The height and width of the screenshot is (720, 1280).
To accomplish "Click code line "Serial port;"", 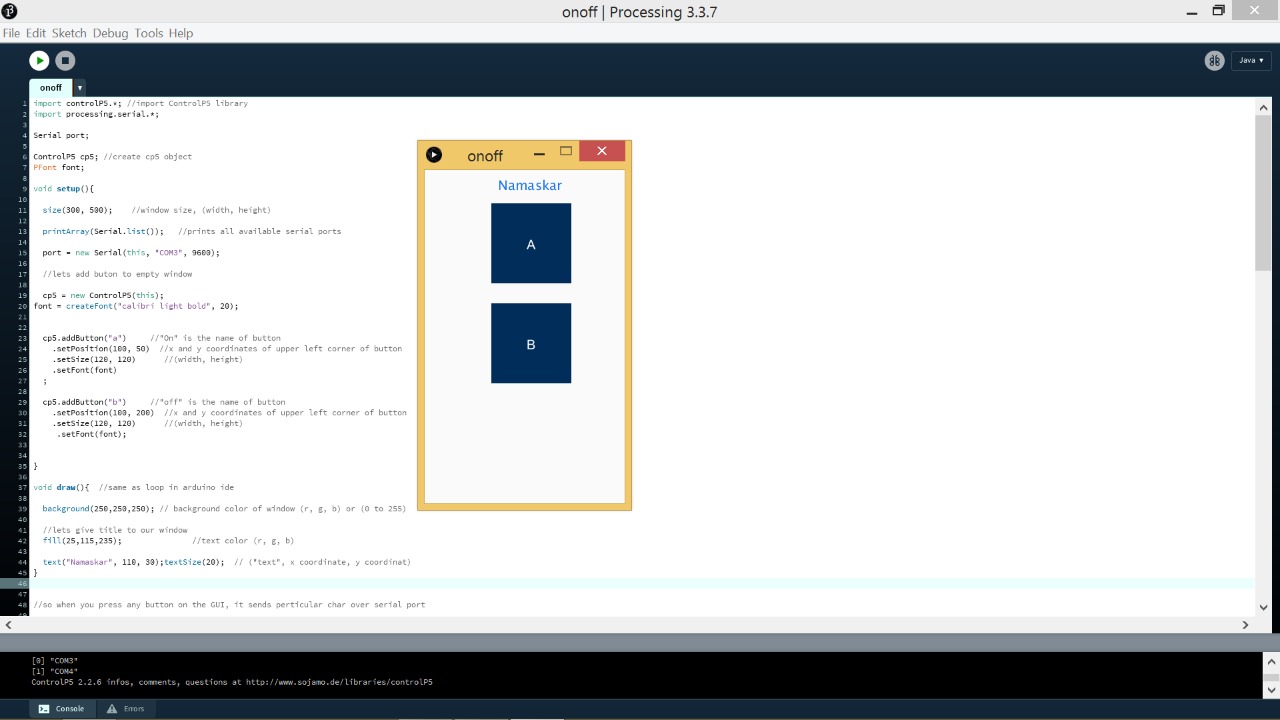I will pyautogui.click(x=61, y=135).
